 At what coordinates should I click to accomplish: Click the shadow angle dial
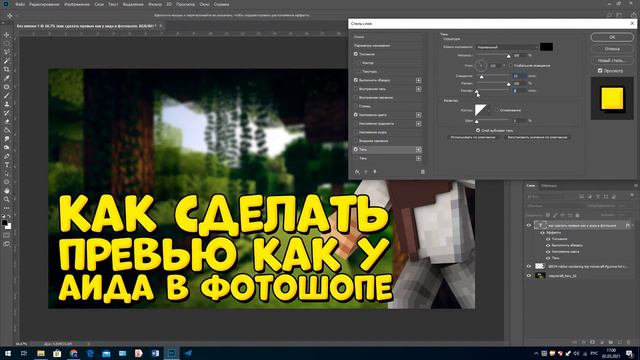coord(481,65)
